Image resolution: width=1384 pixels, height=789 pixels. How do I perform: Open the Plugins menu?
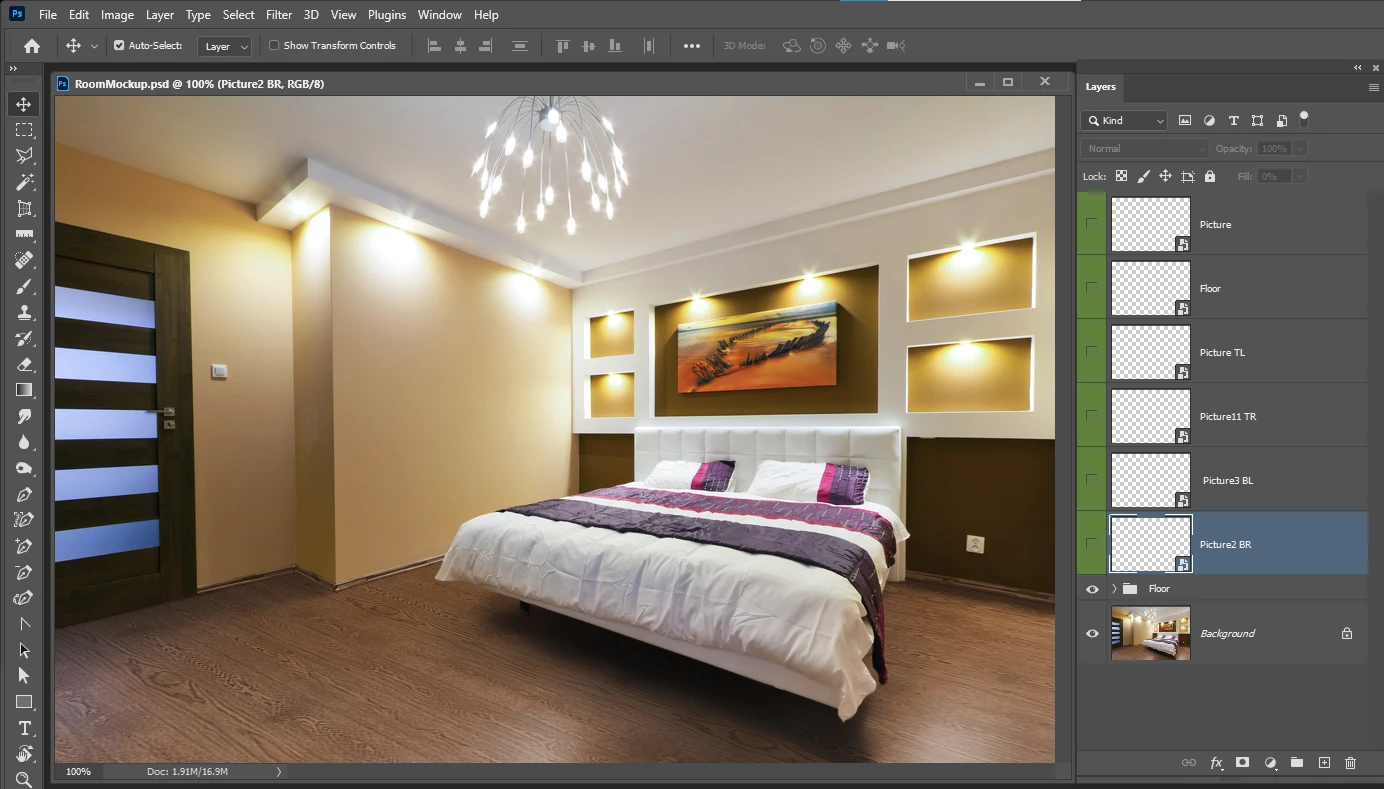(386, 15)
